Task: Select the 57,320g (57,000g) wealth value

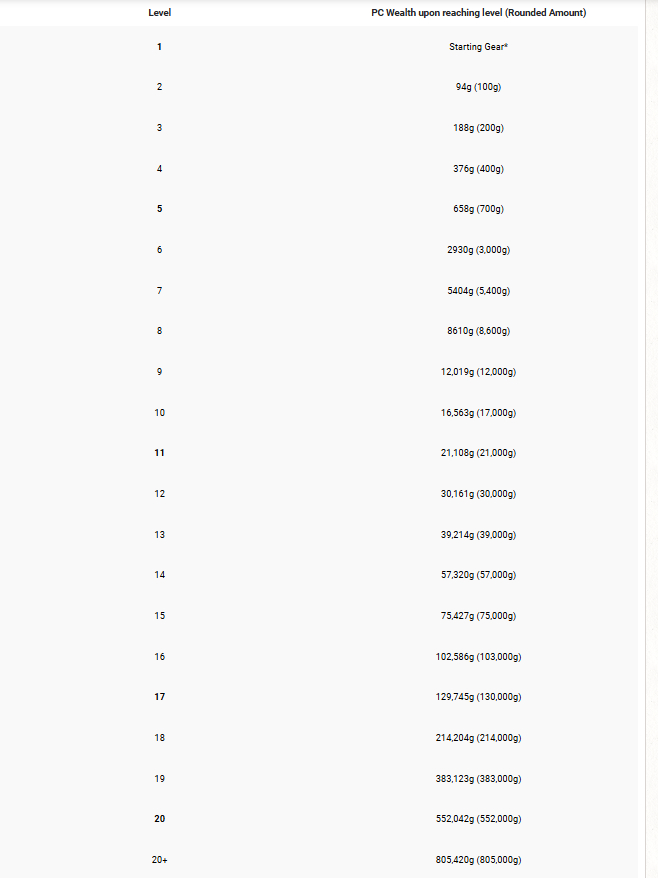Action: click(478, 575)
